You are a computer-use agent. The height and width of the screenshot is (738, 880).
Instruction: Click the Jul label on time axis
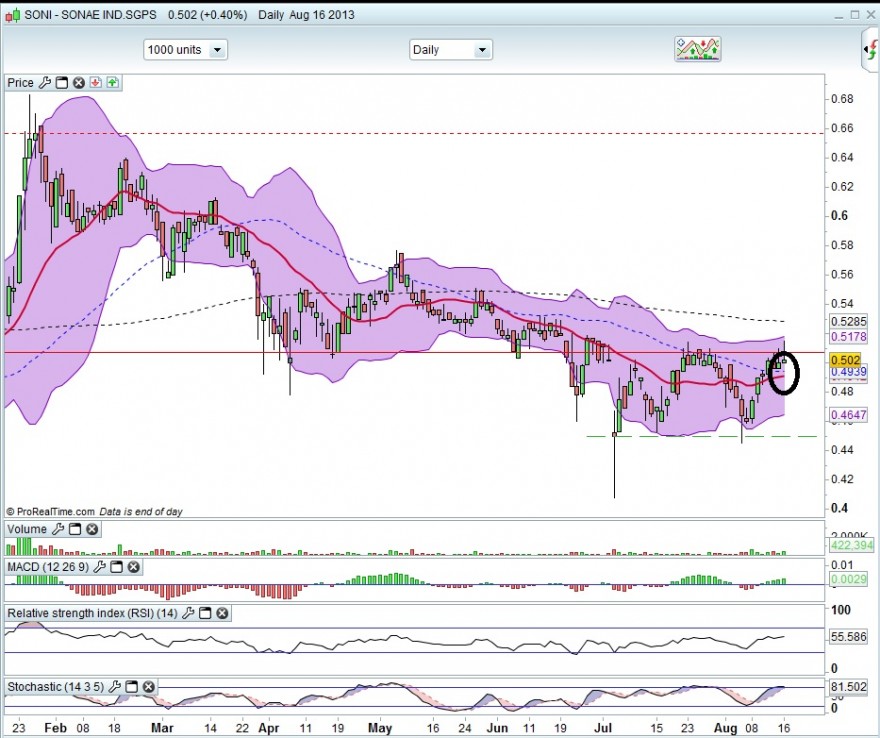coord(603,728)
